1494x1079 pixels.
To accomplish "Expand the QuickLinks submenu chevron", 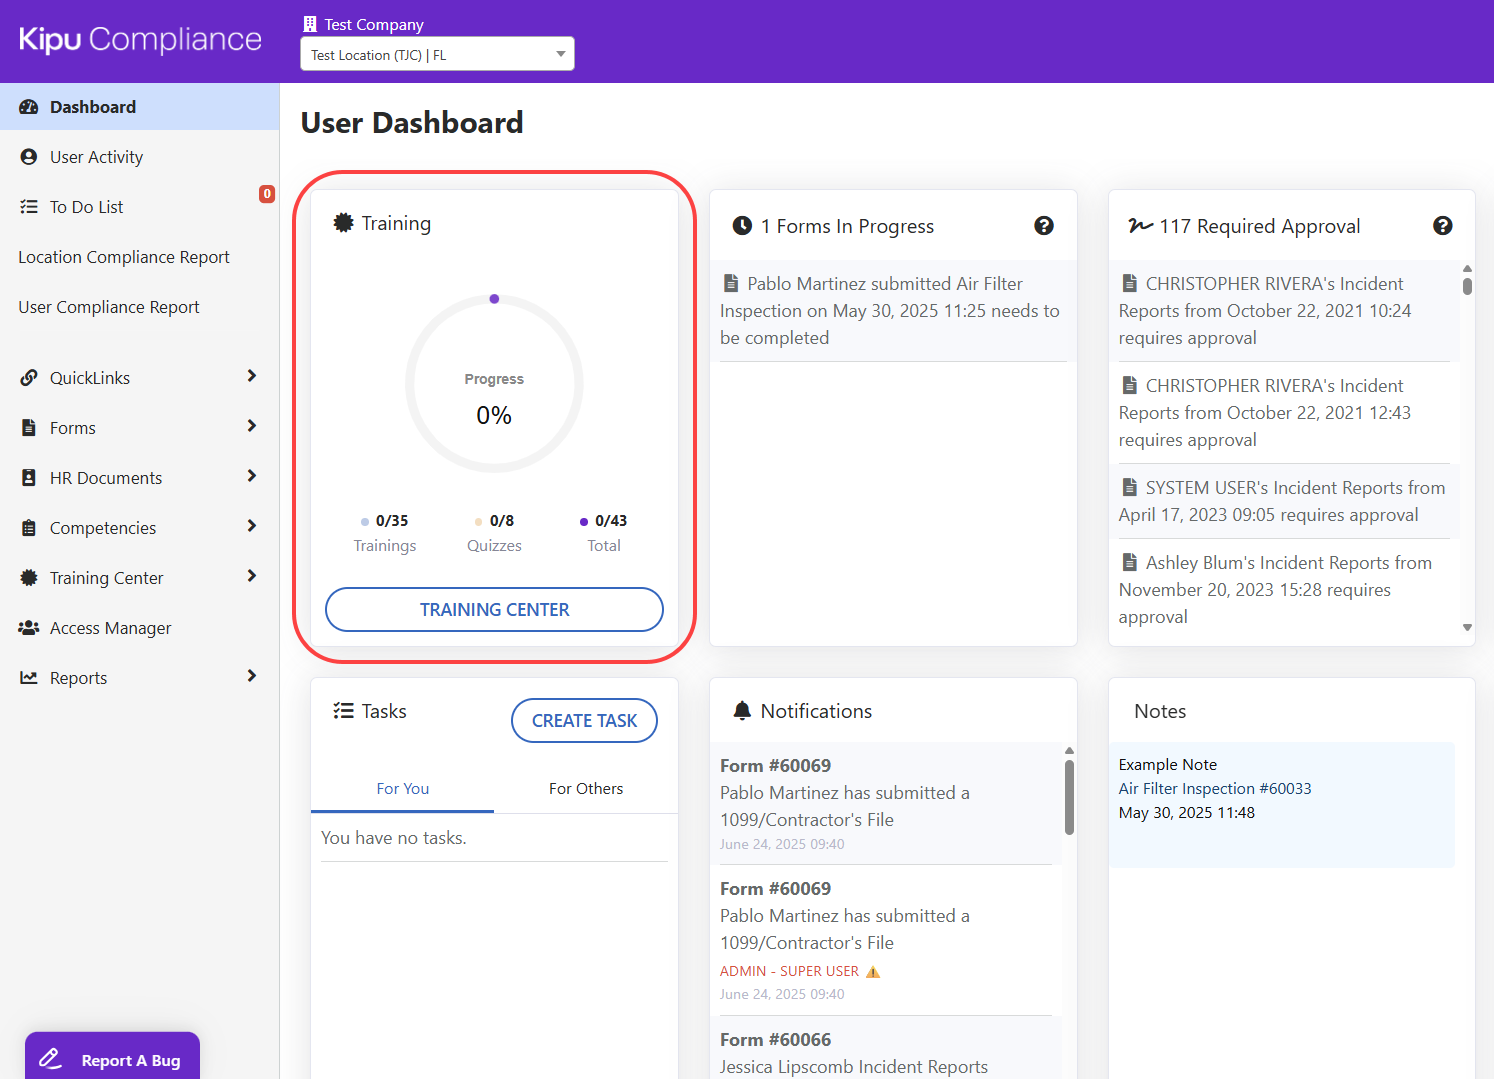I will (251, 376).
